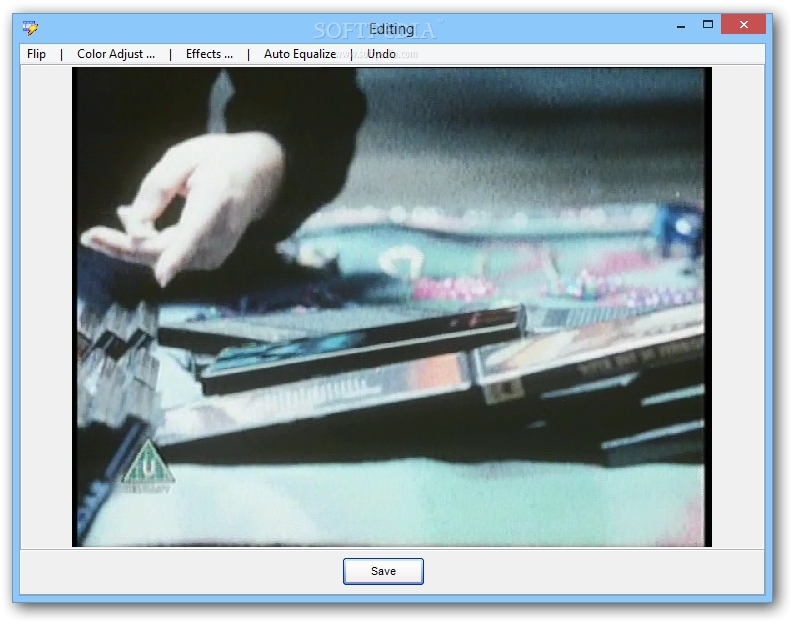Minimize the Editing window
The image size is (793, 623).
tap(681, 25)
